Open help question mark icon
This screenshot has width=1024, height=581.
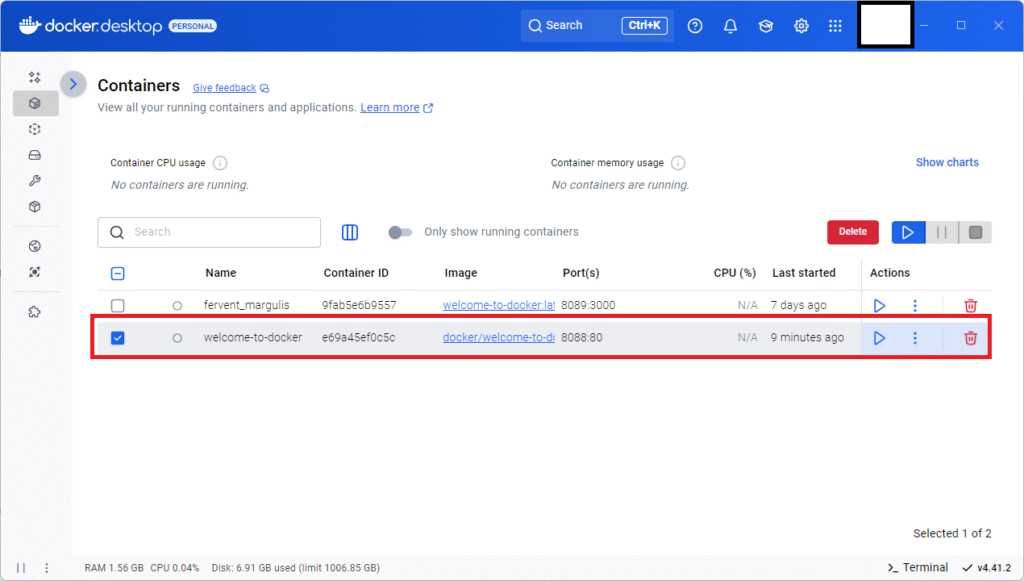point(695,26)
